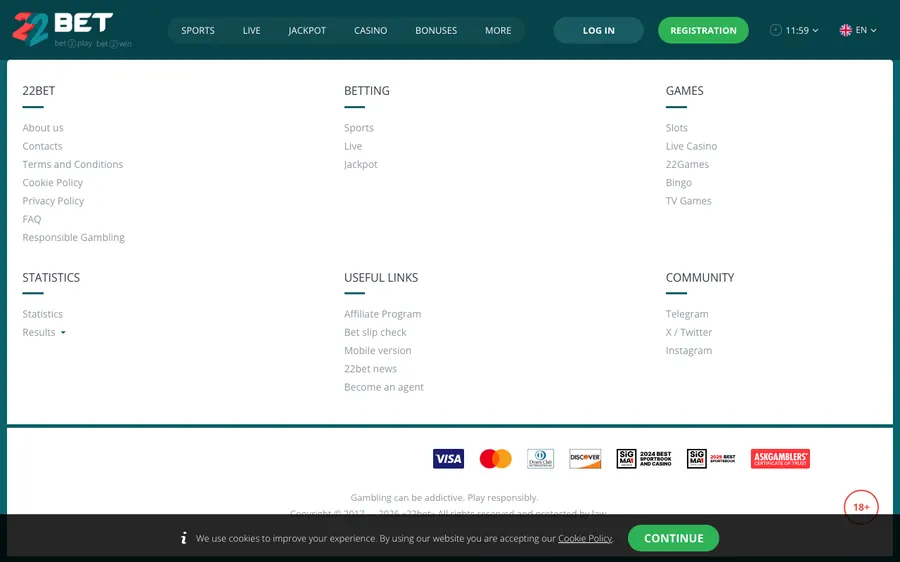Click the AskGamblers certificate badge
Screen dimensions: 900x562
pyautogui.click(x=780, y=459)
